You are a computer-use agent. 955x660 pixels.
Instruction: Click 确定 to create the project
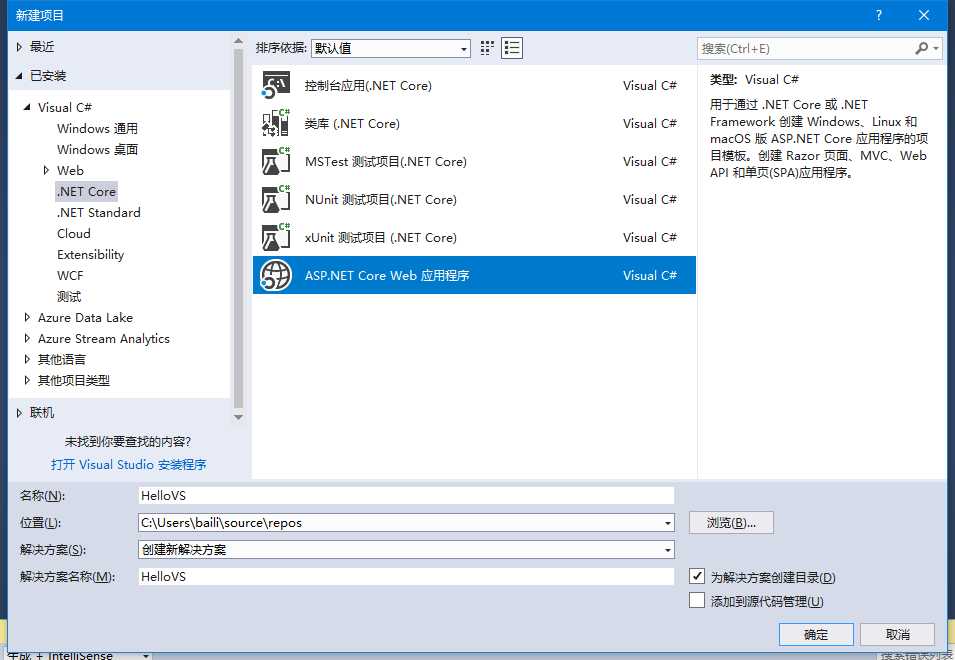pos(816,634)
